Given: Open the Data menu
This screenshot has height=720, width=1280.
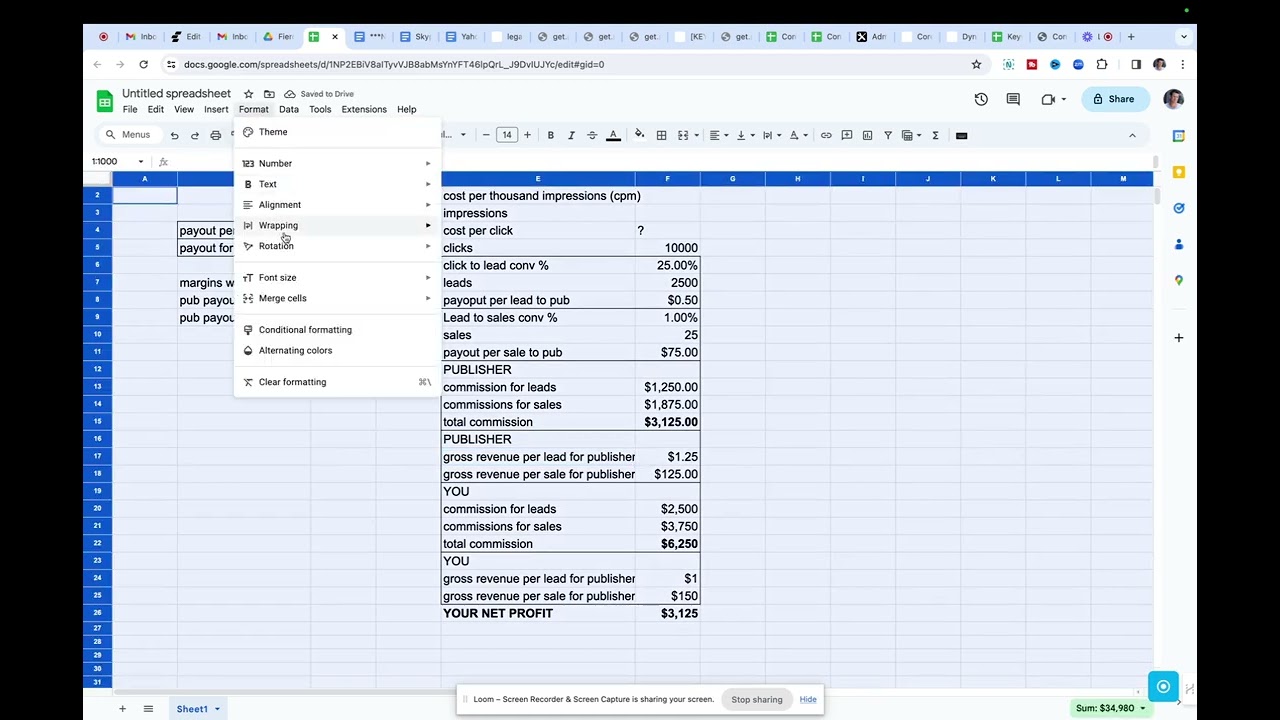Looking at the screenshot, I should tap(289, 110).
